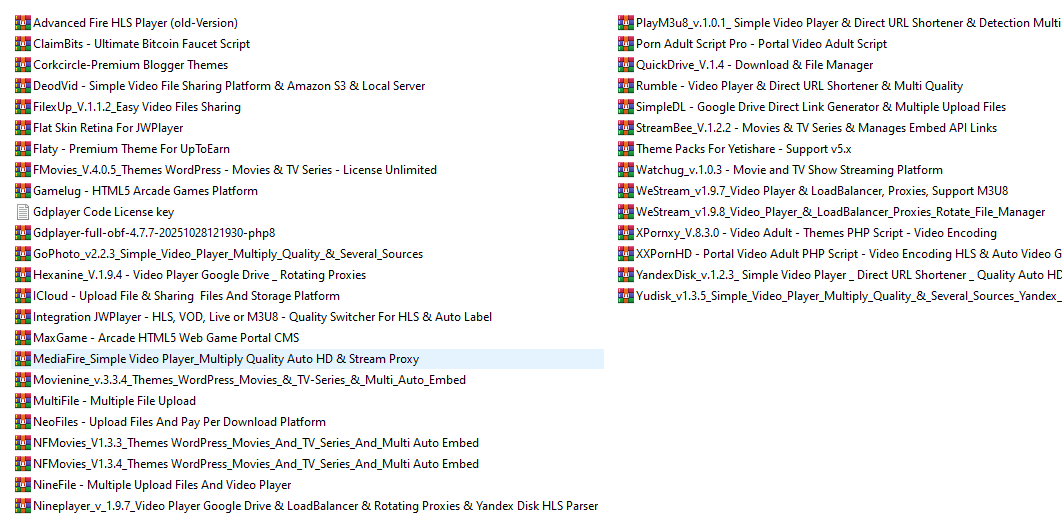
Task: Select 'Gamelug - HTML5 Arcade Games Platform' name
Action: click(146, 191)
